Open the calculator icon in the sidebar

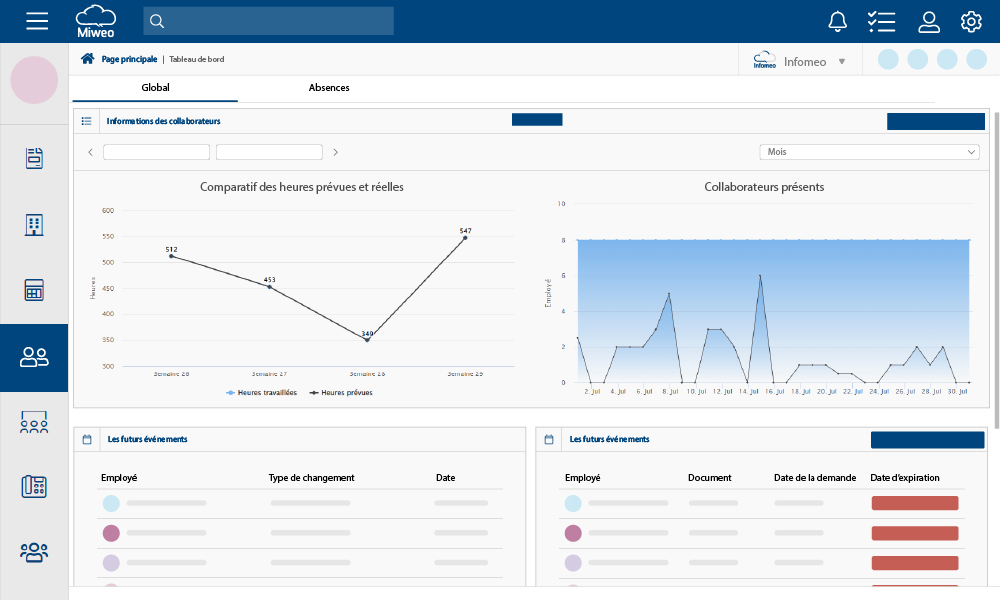point(34,290)
